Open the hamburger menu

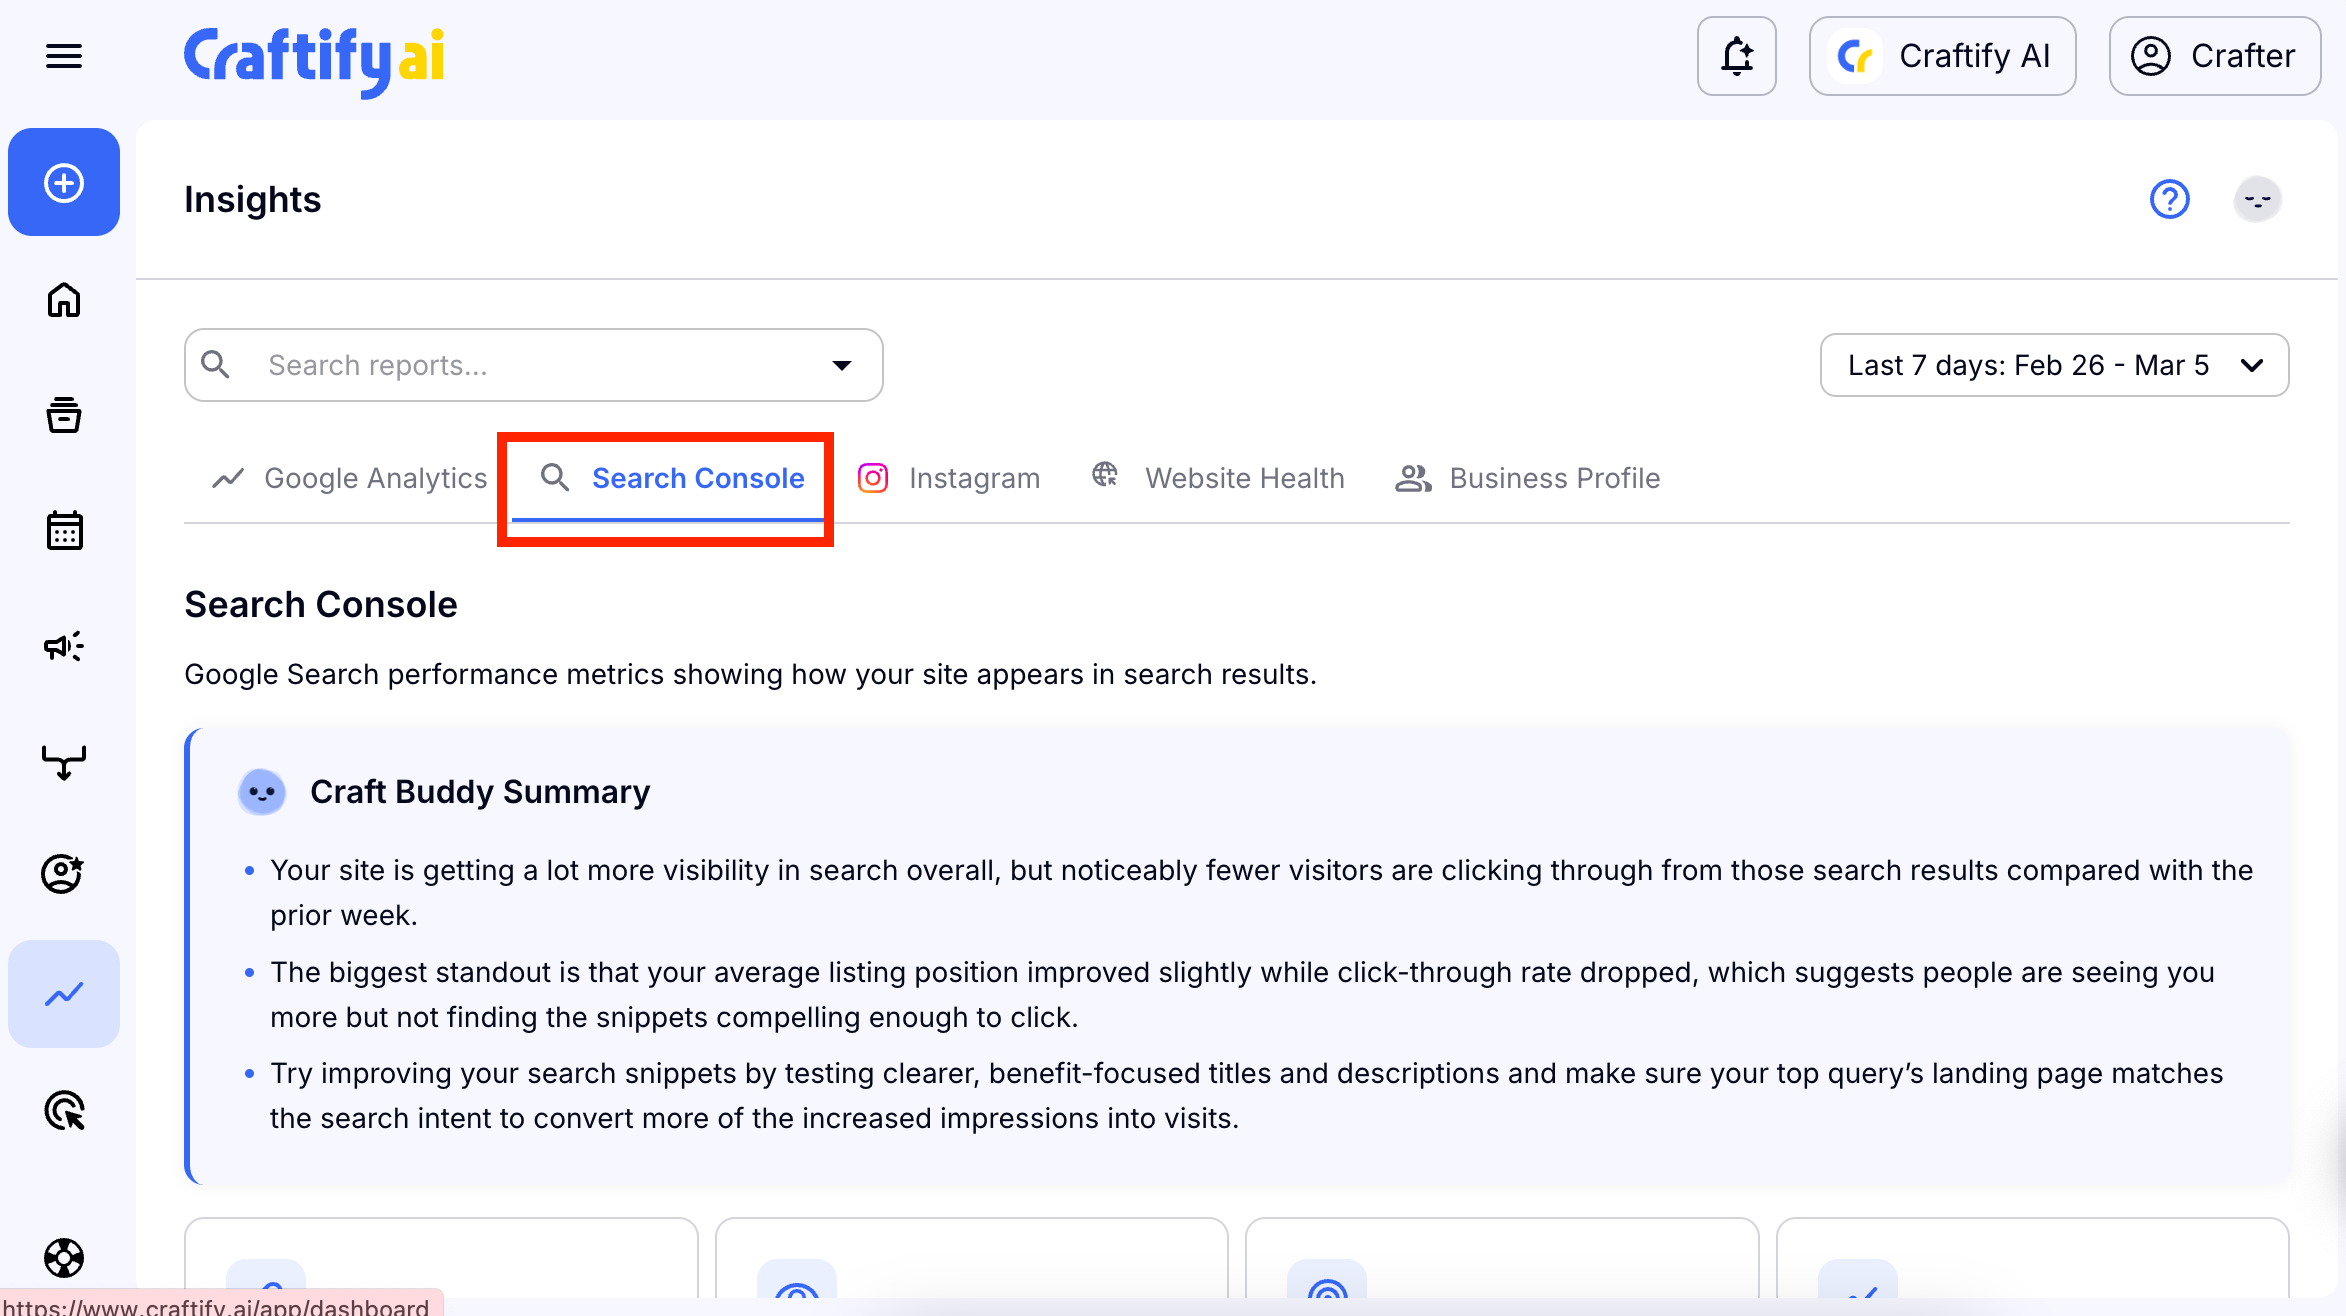click(x=64, y=56)
